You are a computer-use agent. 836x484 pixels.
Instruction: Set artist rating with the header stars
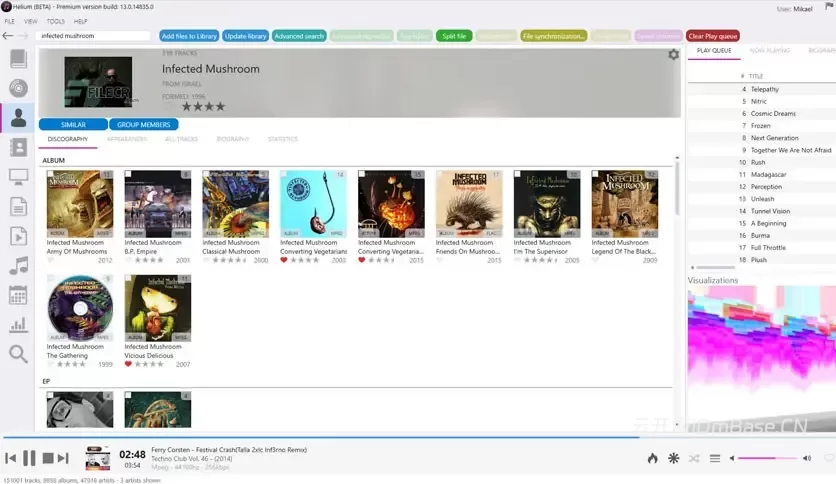pyautogui.click(x=203, y=107)
